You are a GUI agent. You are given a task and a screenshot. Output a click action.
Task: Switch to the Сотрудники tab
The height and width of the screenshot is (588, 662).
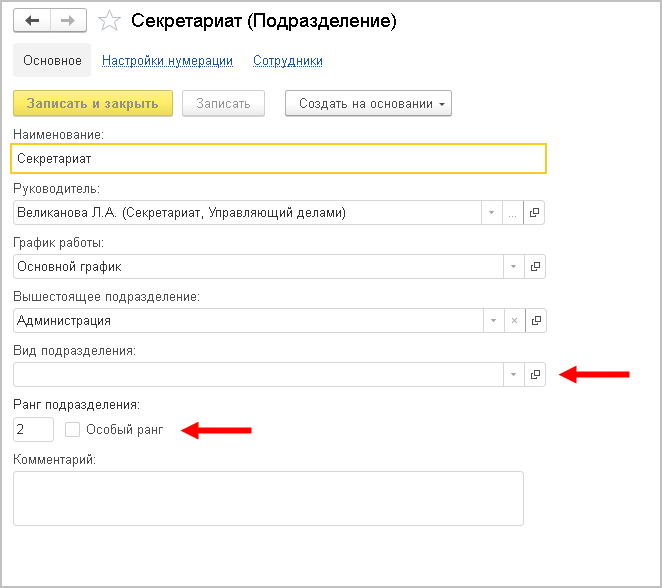point(287,61)
